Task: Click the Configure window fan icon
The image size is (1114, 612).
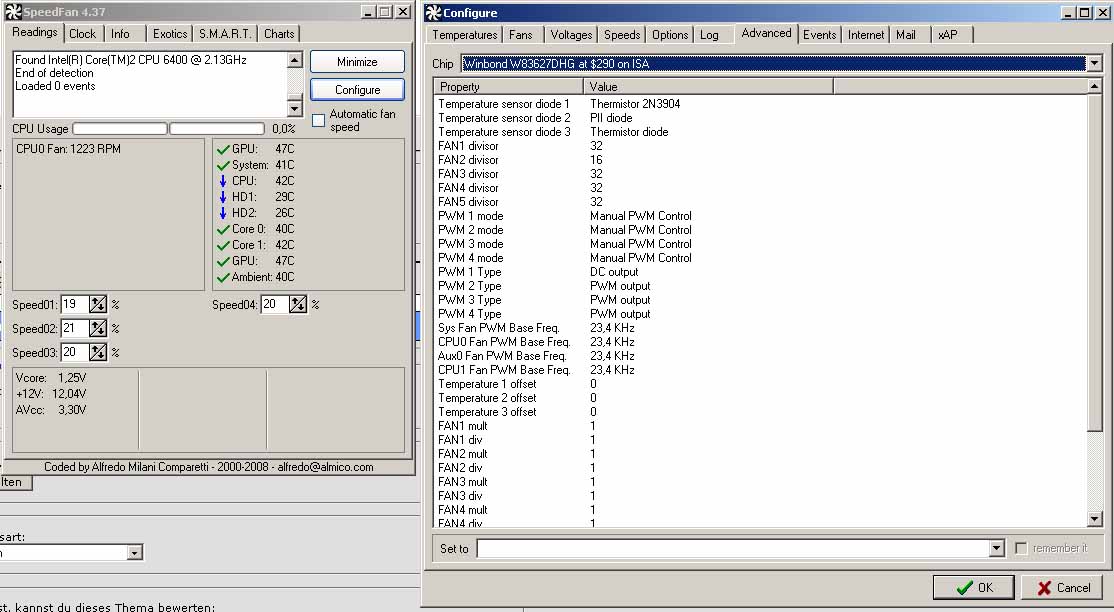Action: point(433,12)
